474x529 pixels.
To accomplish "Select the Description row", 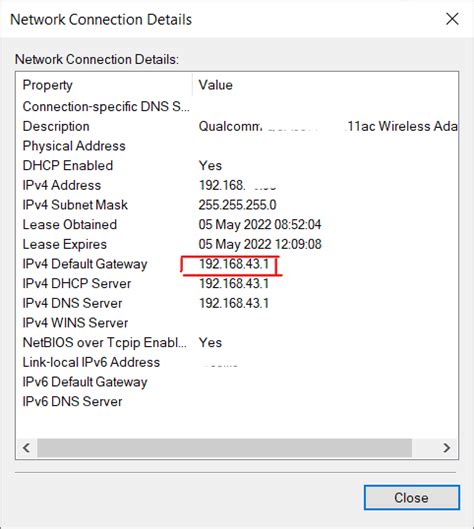I will 237,126.
